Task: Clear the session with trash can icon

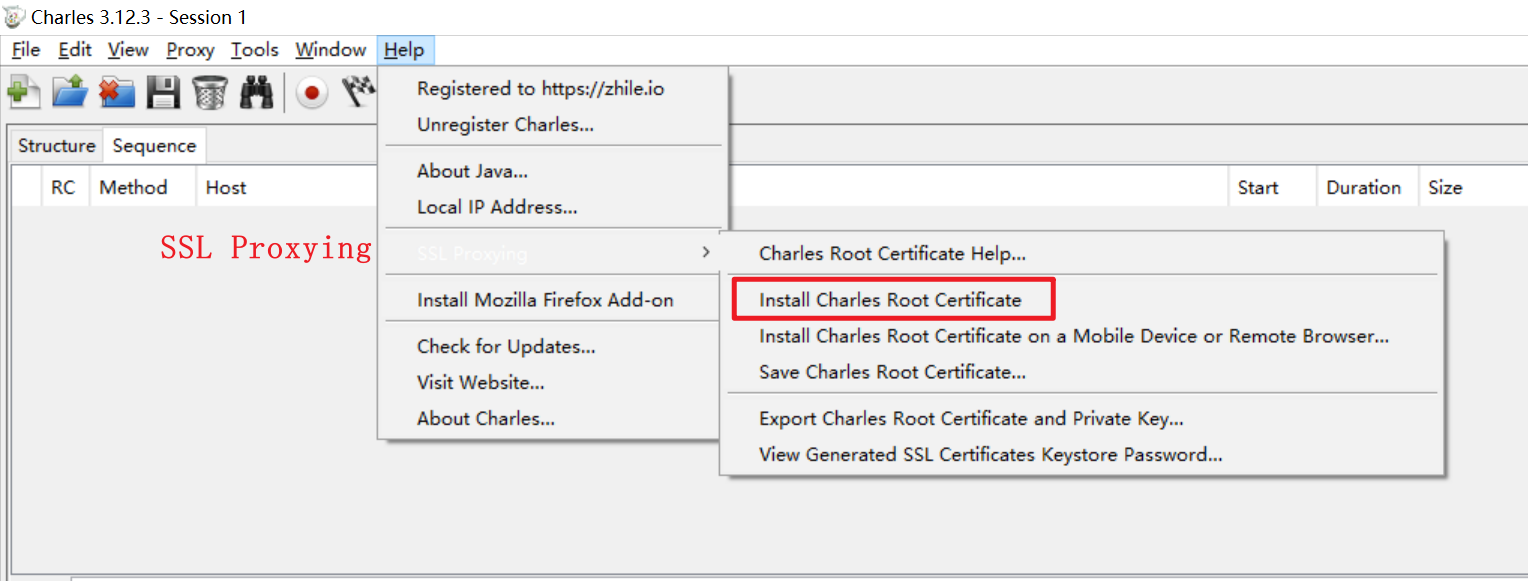Action: [x=210, y=93]
